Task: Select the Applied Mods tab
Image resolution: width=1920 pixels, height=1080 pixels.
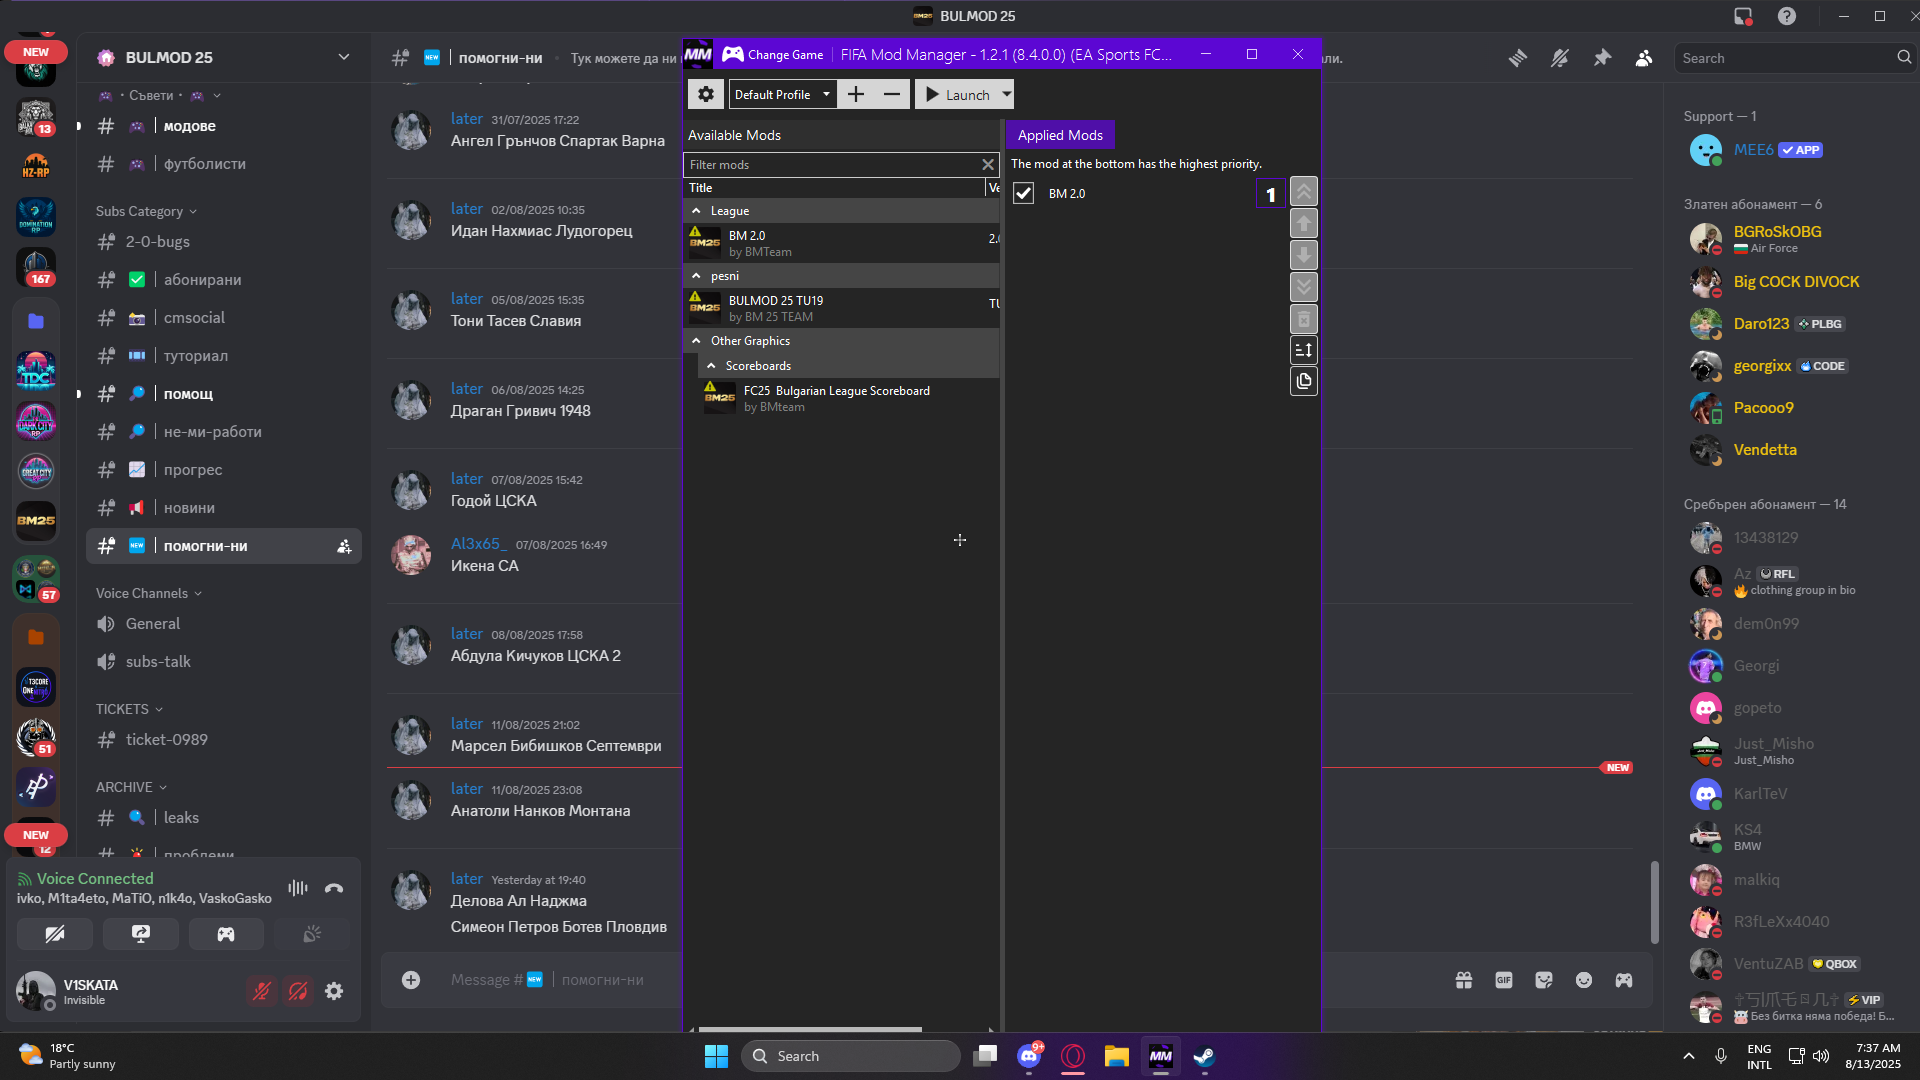Action: pyautogui.click(x=1060, y=135)
